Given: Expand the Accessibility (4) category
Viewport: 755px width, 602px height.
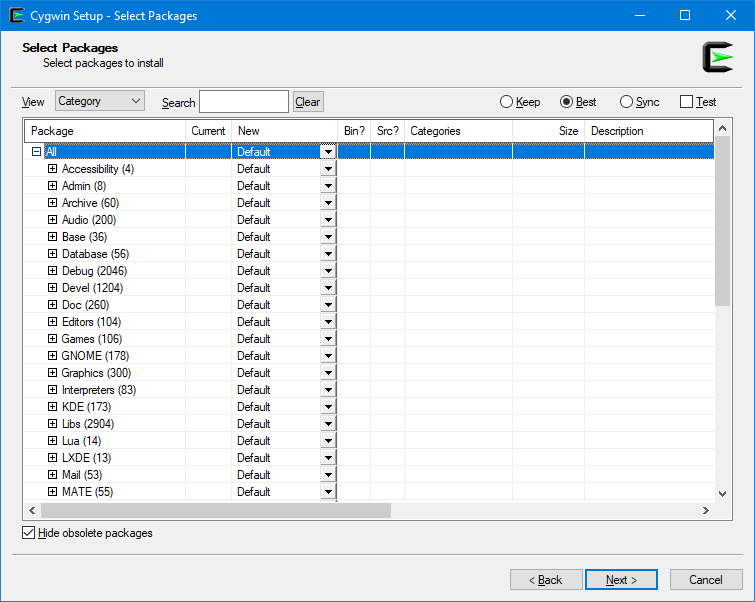Looking at the screenshot, I should 53,169.
